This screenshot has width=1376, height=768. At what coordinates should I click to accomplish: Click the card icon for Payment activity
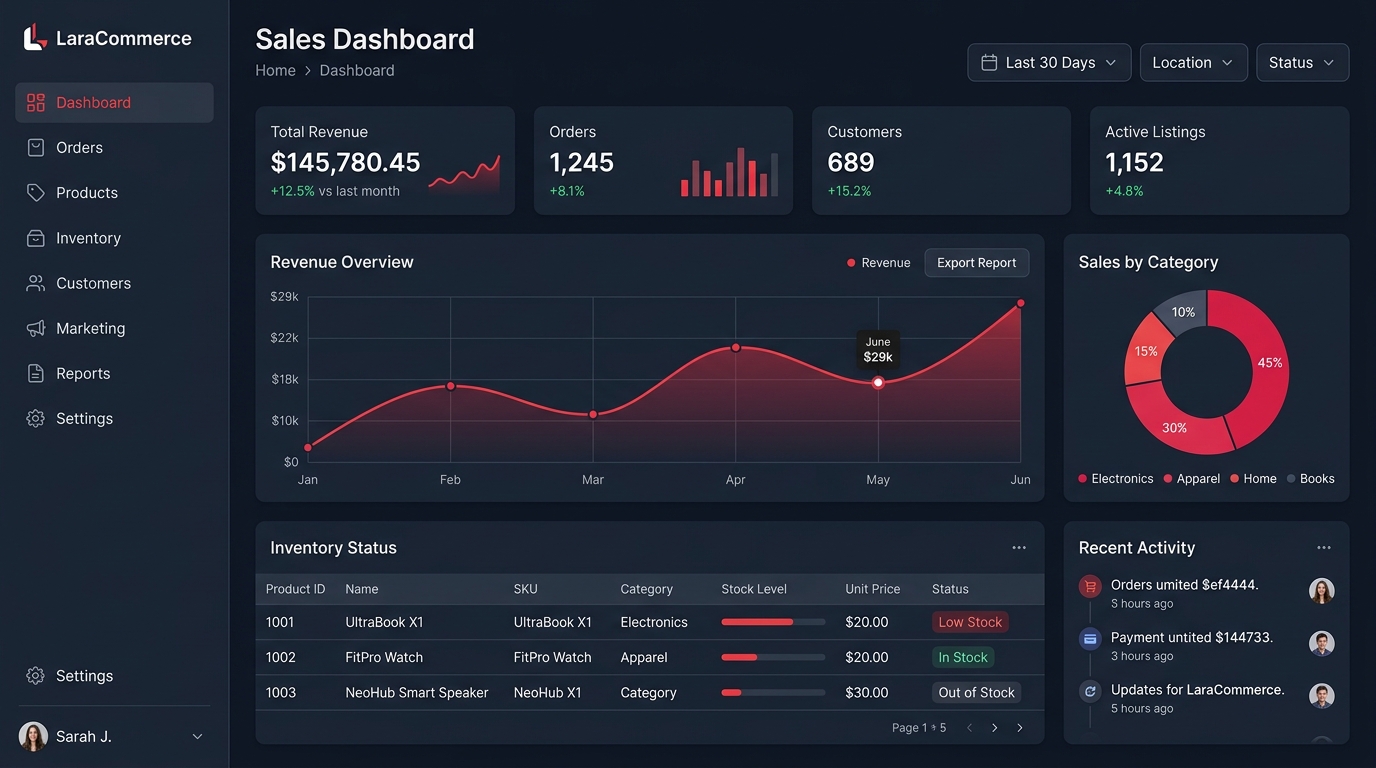(1091, 639)
